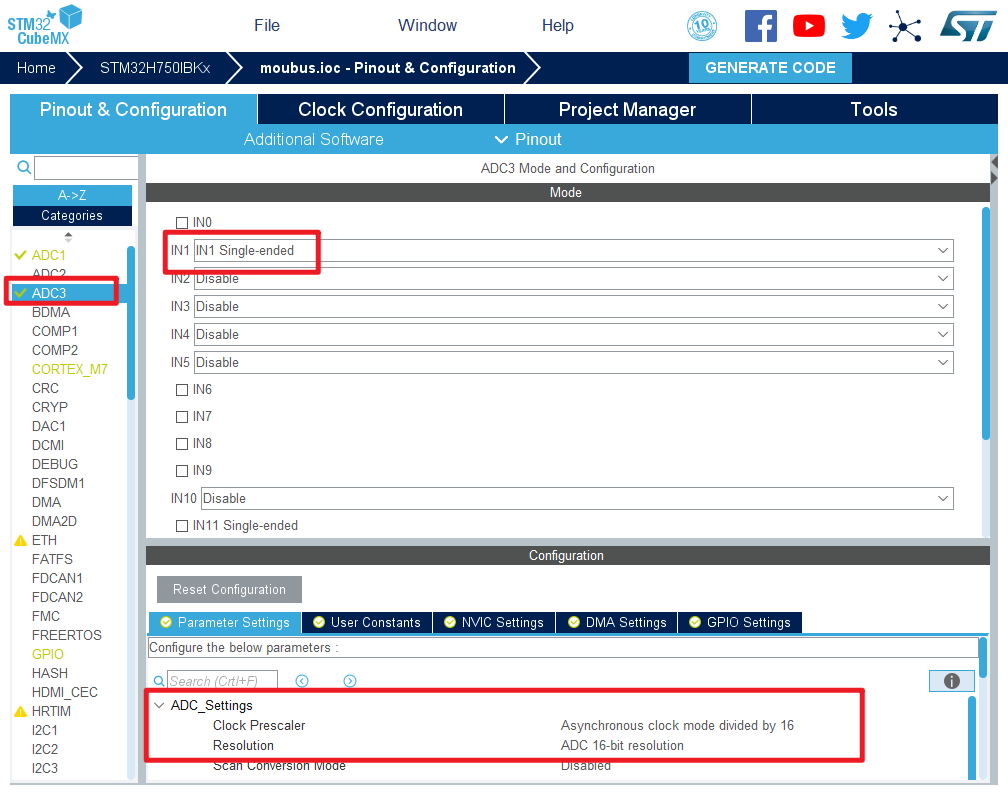Click the 10-year anniversary badge icon
The height and width of the screenshot is (795, 1008).
(702, 26)
